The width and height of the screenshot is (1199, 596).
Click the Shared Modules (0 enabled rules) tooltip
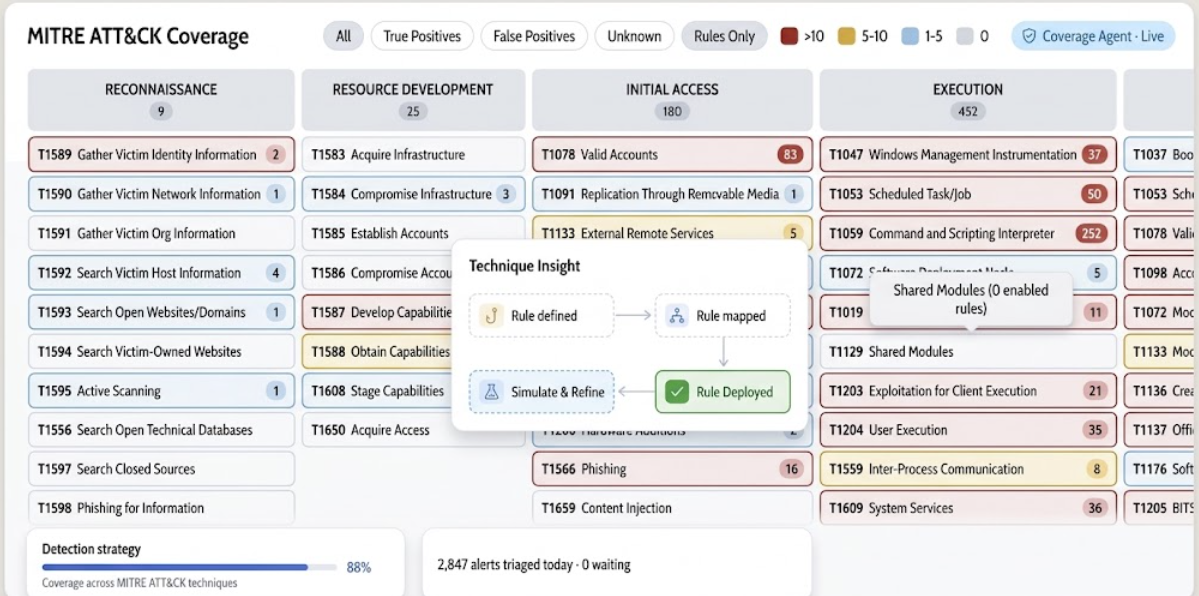click(971, 300)
